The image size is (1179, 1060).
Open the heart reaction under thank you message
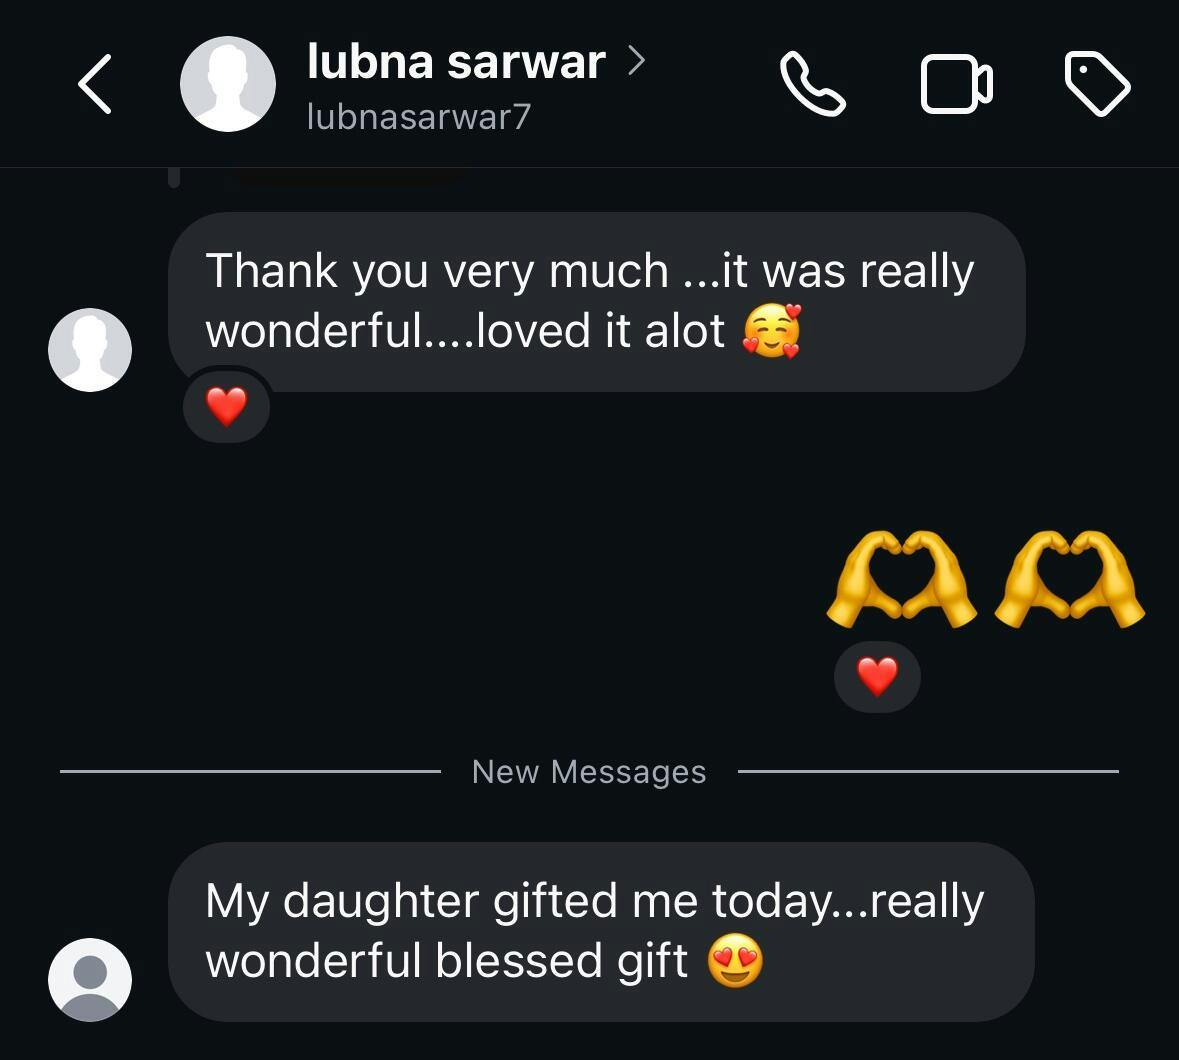point(226,407)
